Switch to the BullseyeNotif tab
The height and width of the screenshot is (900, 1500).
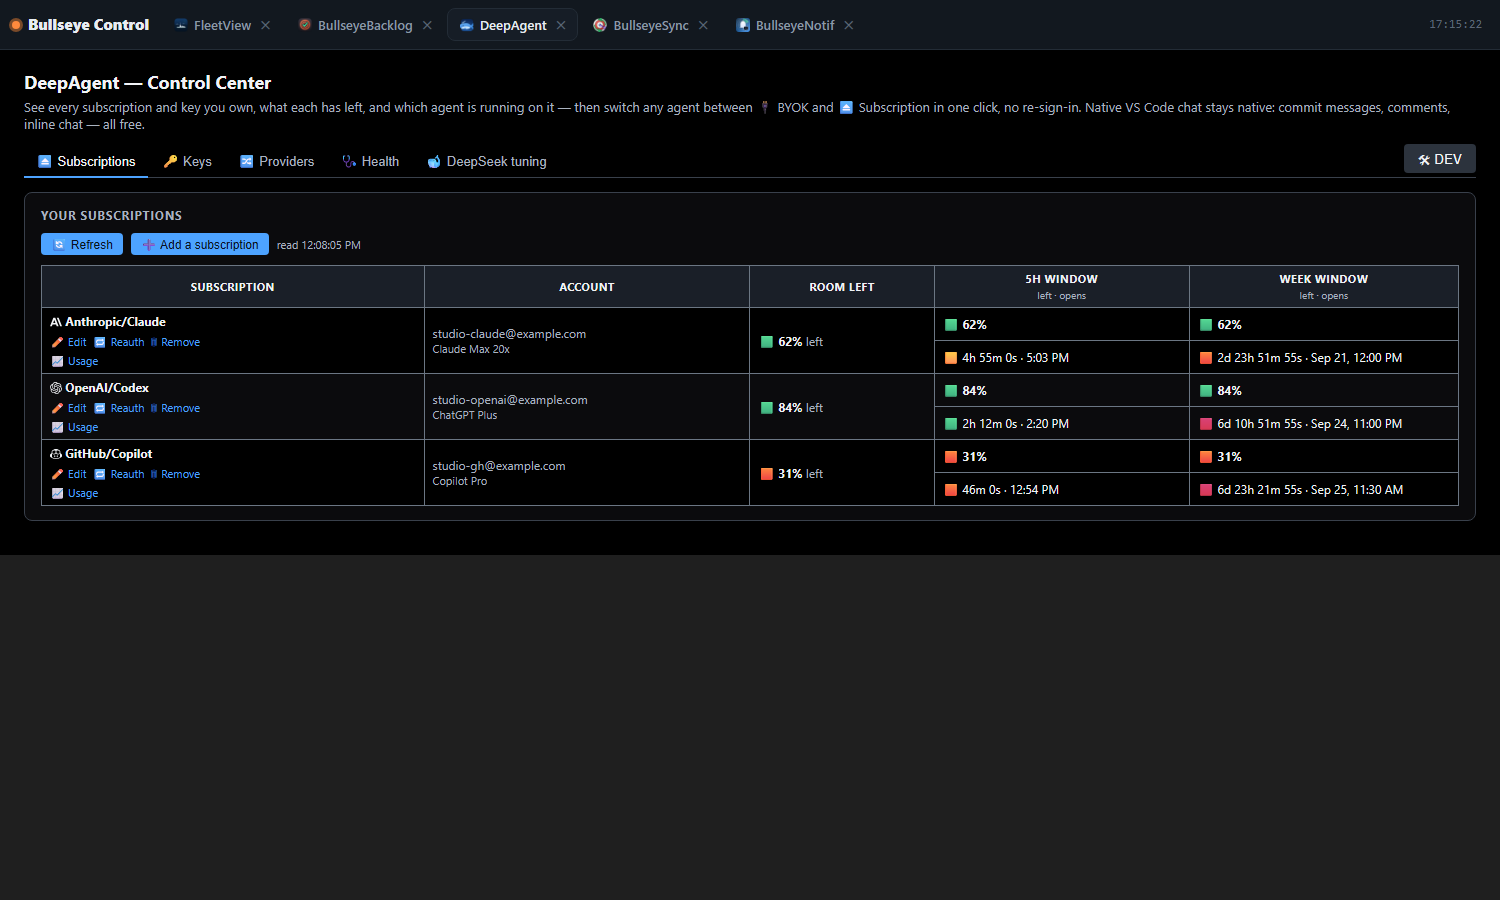pyautogui.click(x=794, y=25)
